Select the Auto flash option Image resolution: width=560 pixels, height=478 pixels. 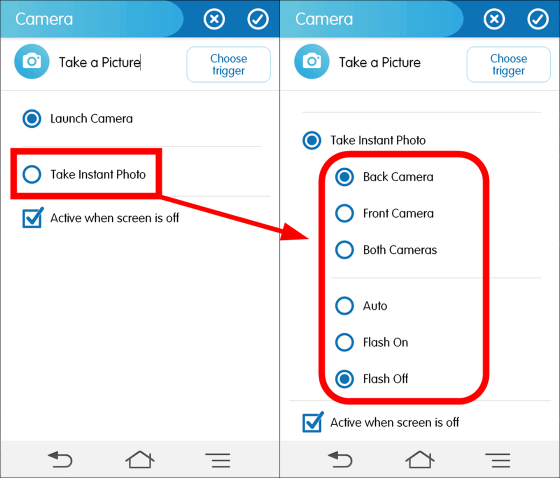(x=345, y=306)
